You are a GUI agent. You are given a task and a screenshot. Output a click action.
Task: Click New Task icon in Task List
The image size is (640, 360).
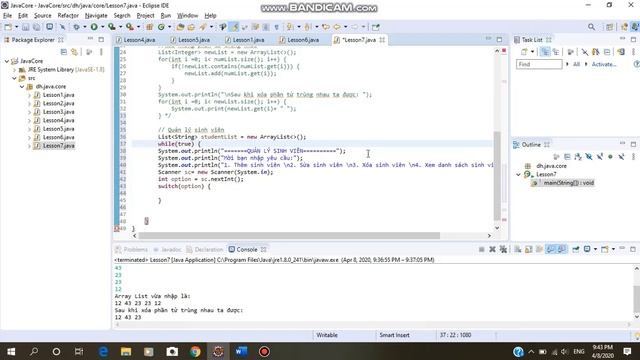(x=524, y=52)
